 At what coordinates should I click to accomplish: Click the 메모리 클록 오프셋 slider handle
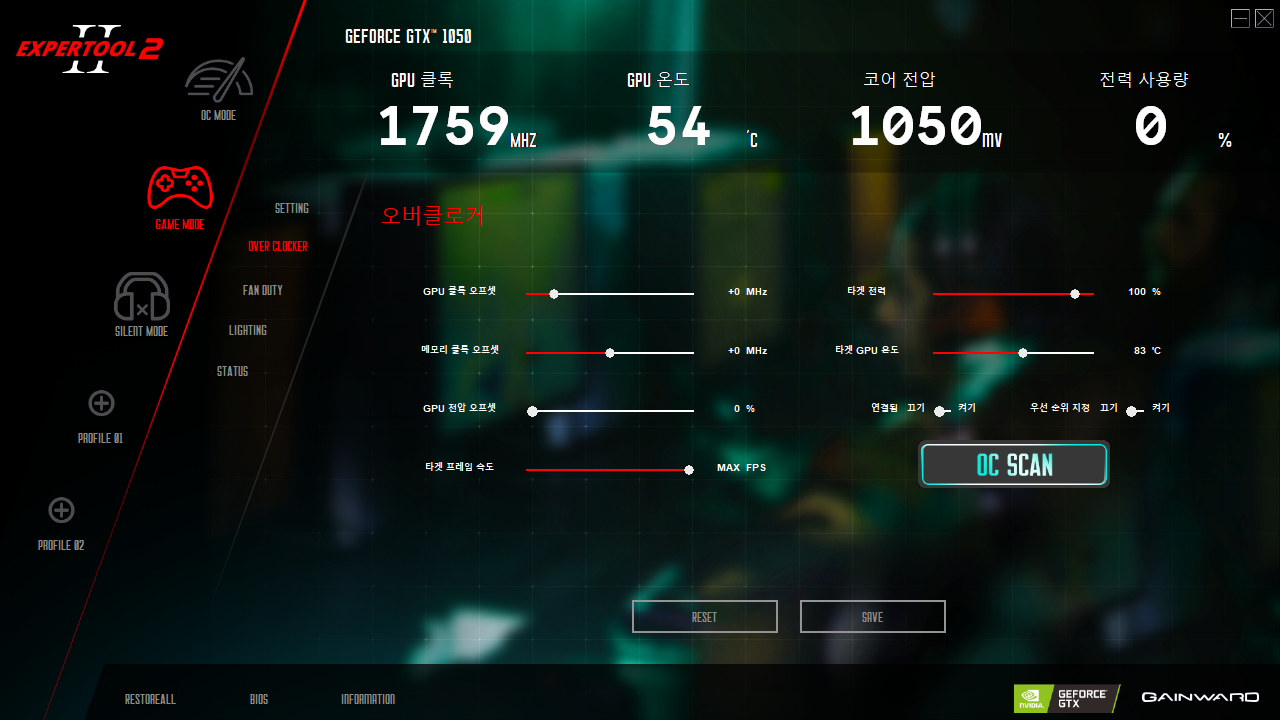(610, 353)
